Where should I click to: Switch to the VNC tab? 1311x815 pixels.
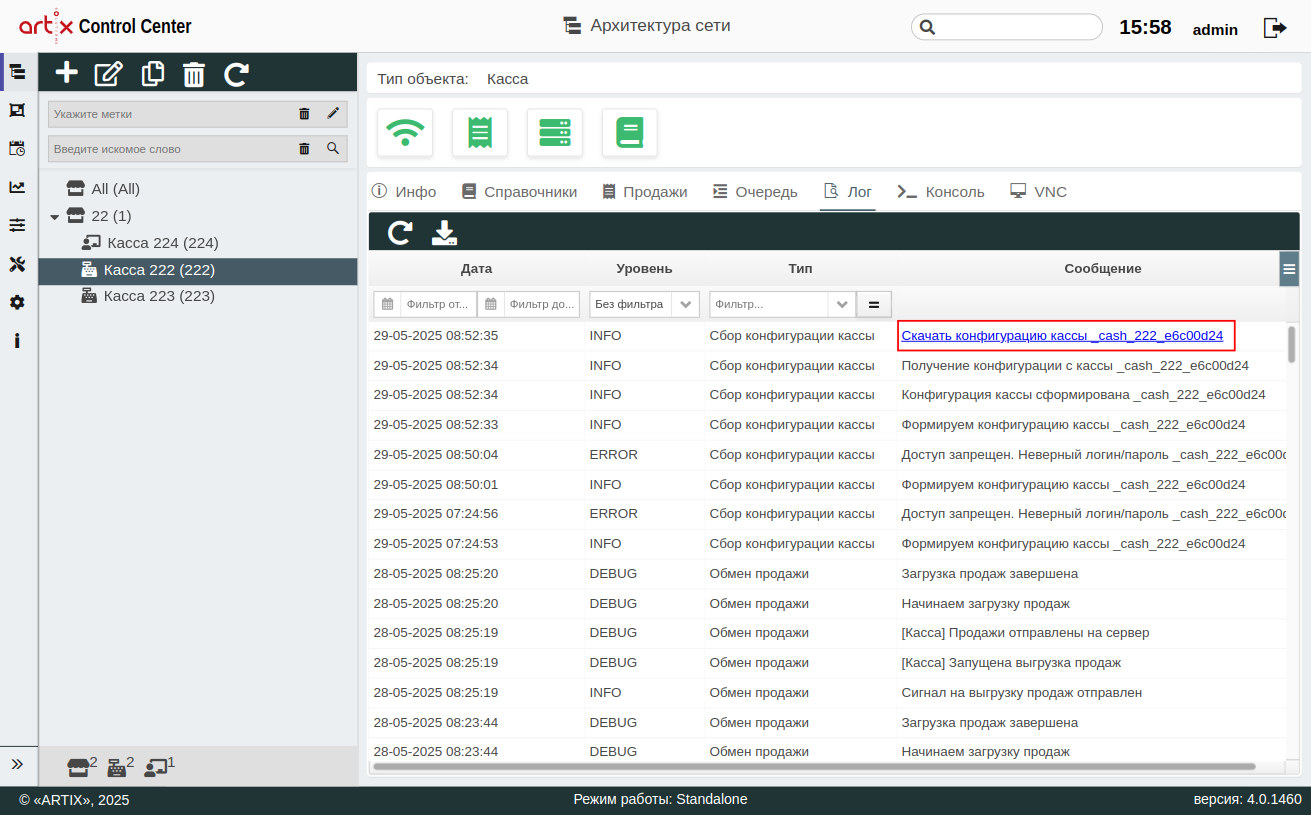coord(1038,192)
